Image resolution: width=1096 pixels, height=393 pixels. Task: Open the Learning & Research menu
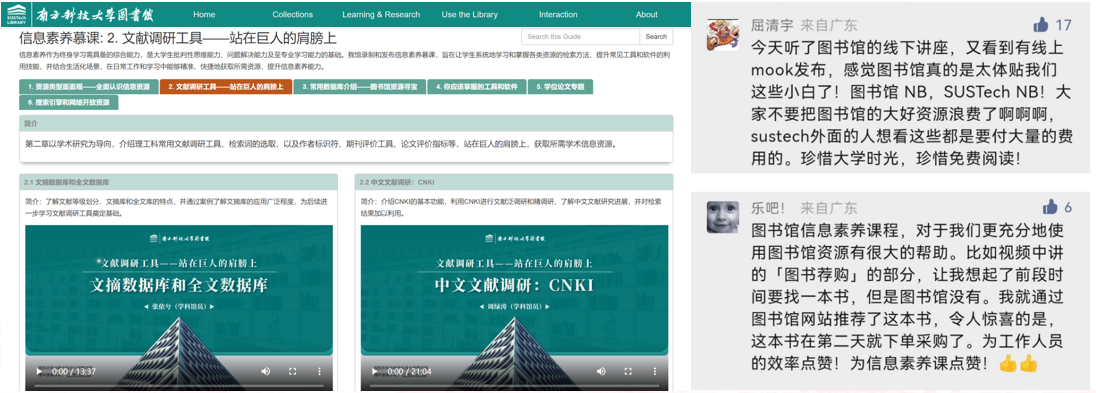pos(381,14)
